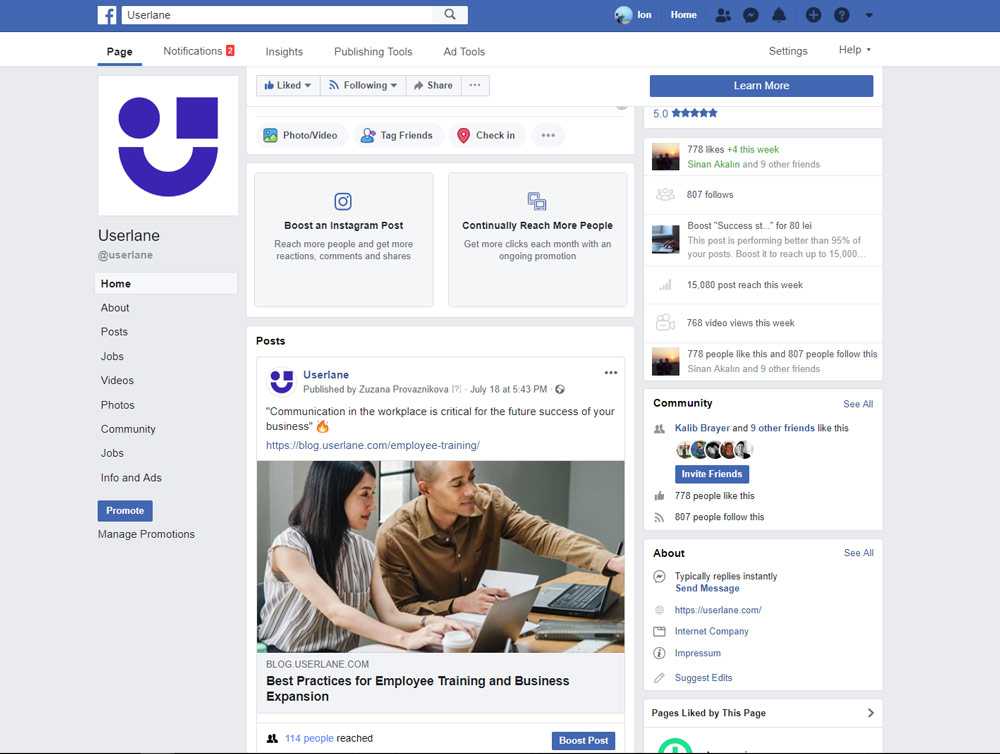Open Videos in the left sidebar

coord(117,380)
